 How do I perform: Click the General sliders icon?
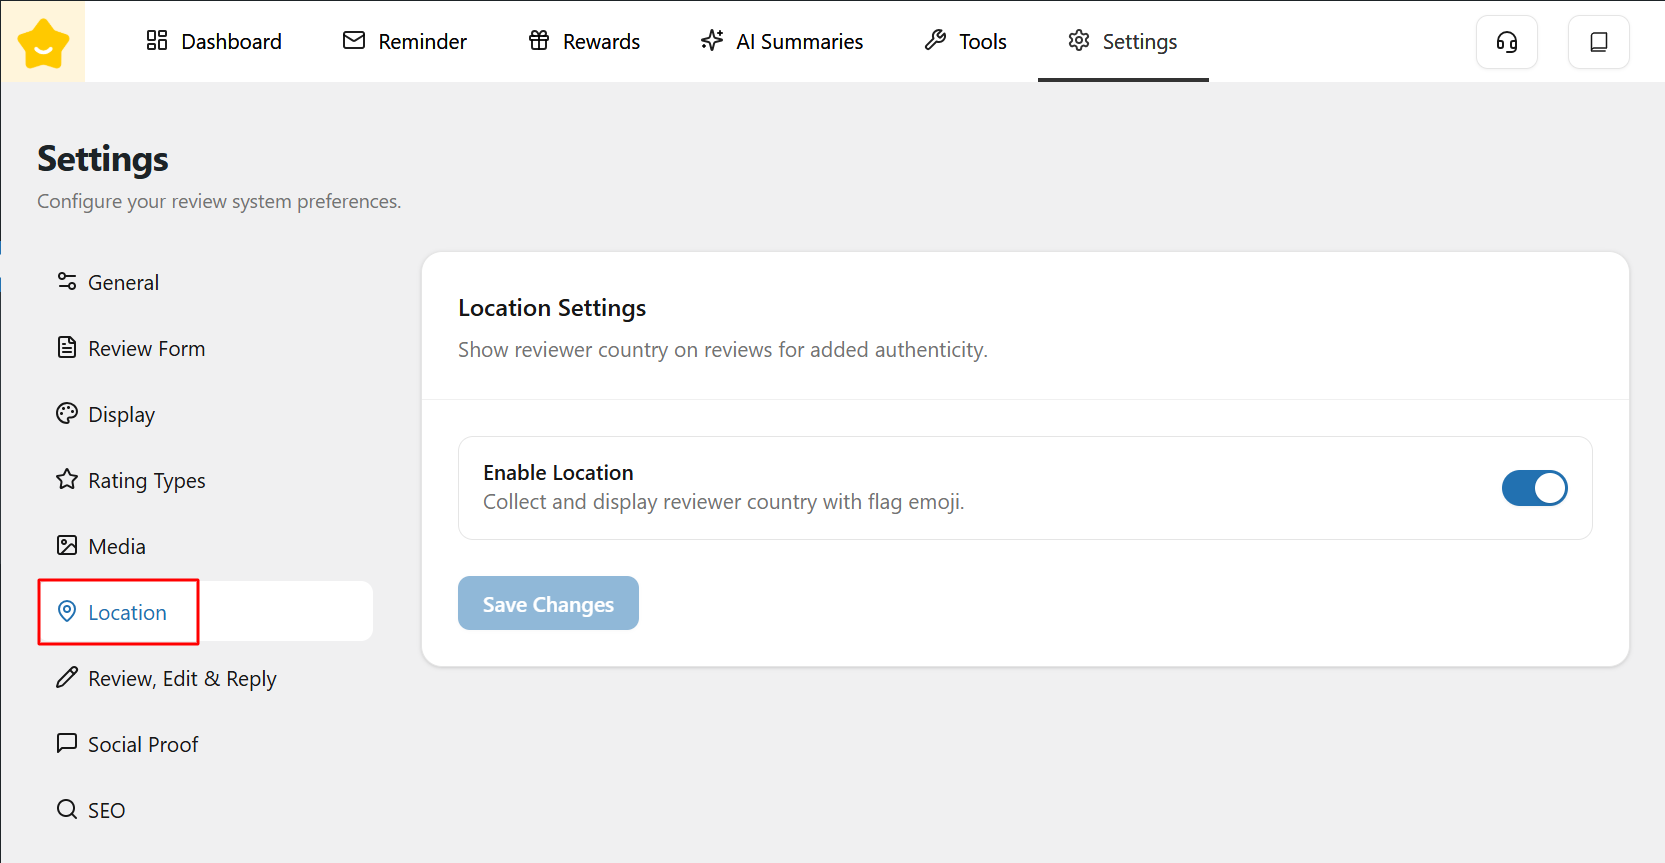pyautogui.click(x=67, y=282)
